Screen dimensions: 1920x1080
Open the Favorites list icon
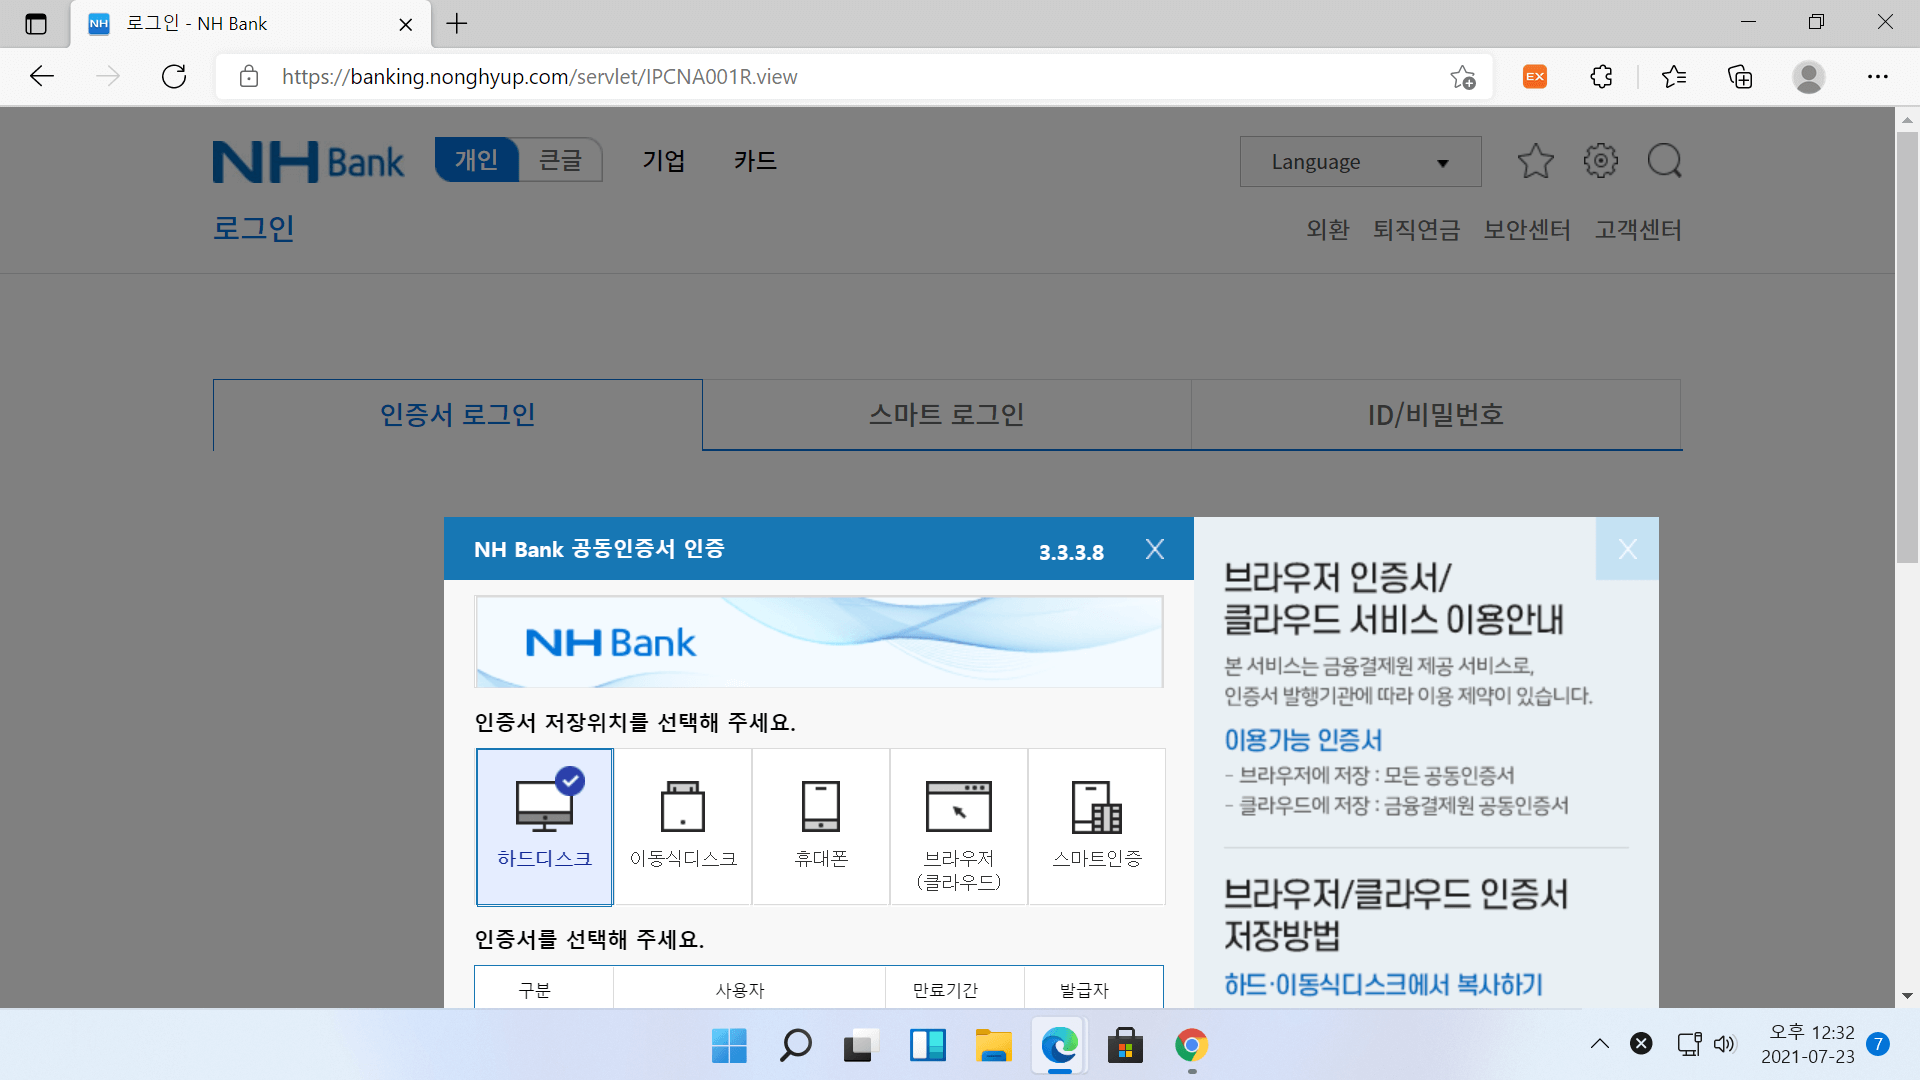[1674, 77]
